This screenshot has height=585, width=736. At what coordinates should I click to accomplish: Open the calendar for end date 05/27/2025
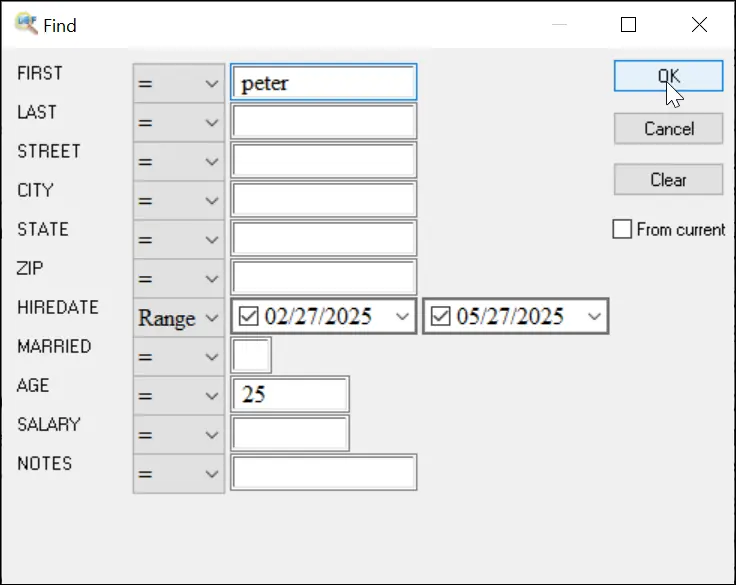click(x=594, y=316)
